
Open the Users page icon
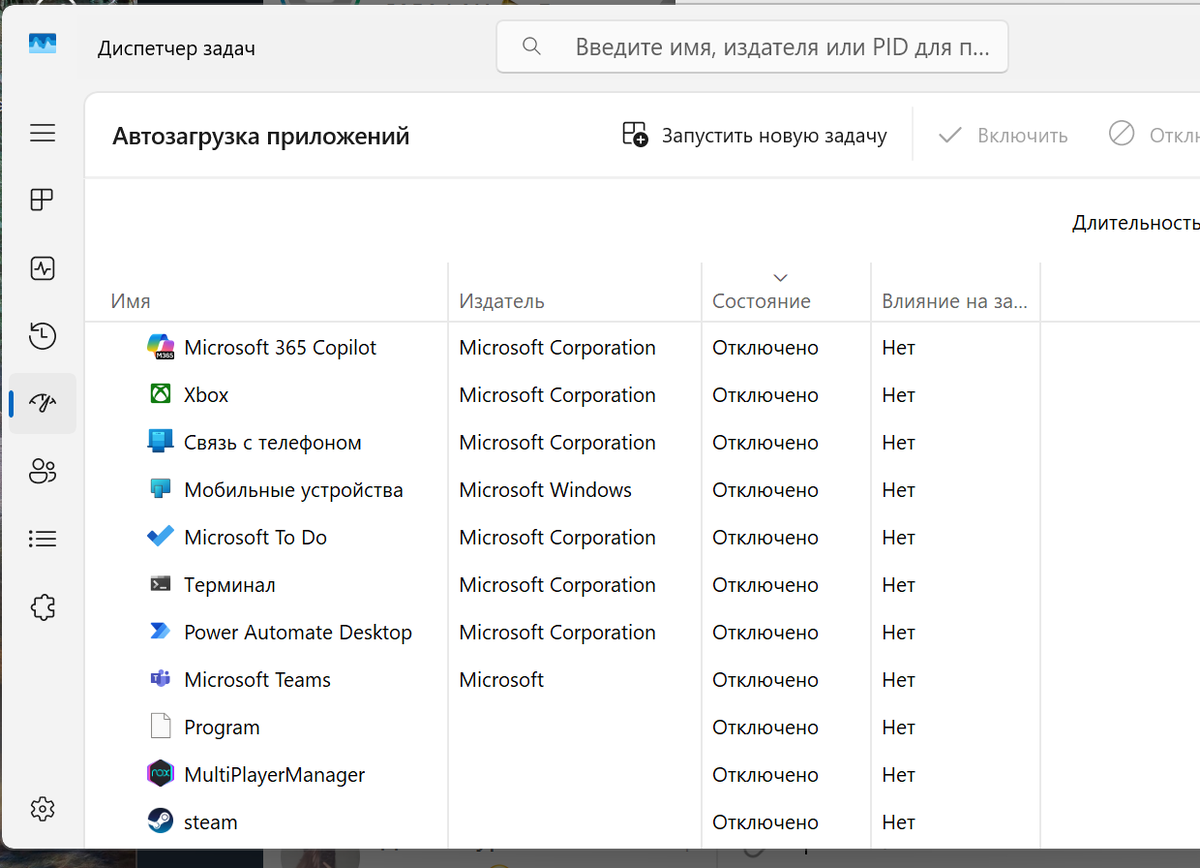42,471
